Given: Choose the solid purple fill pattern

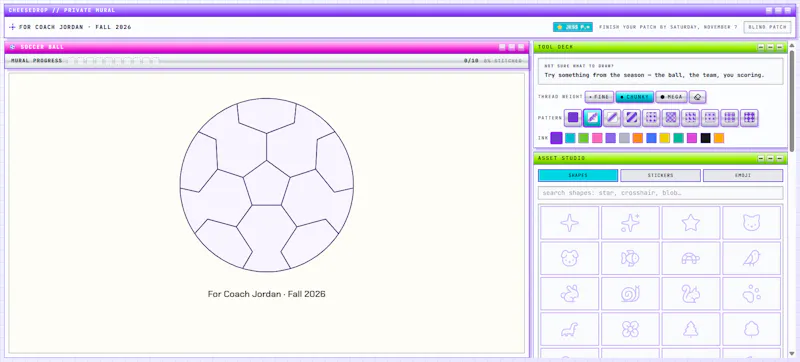Looking at the screenshot, I should pos(573,118).
